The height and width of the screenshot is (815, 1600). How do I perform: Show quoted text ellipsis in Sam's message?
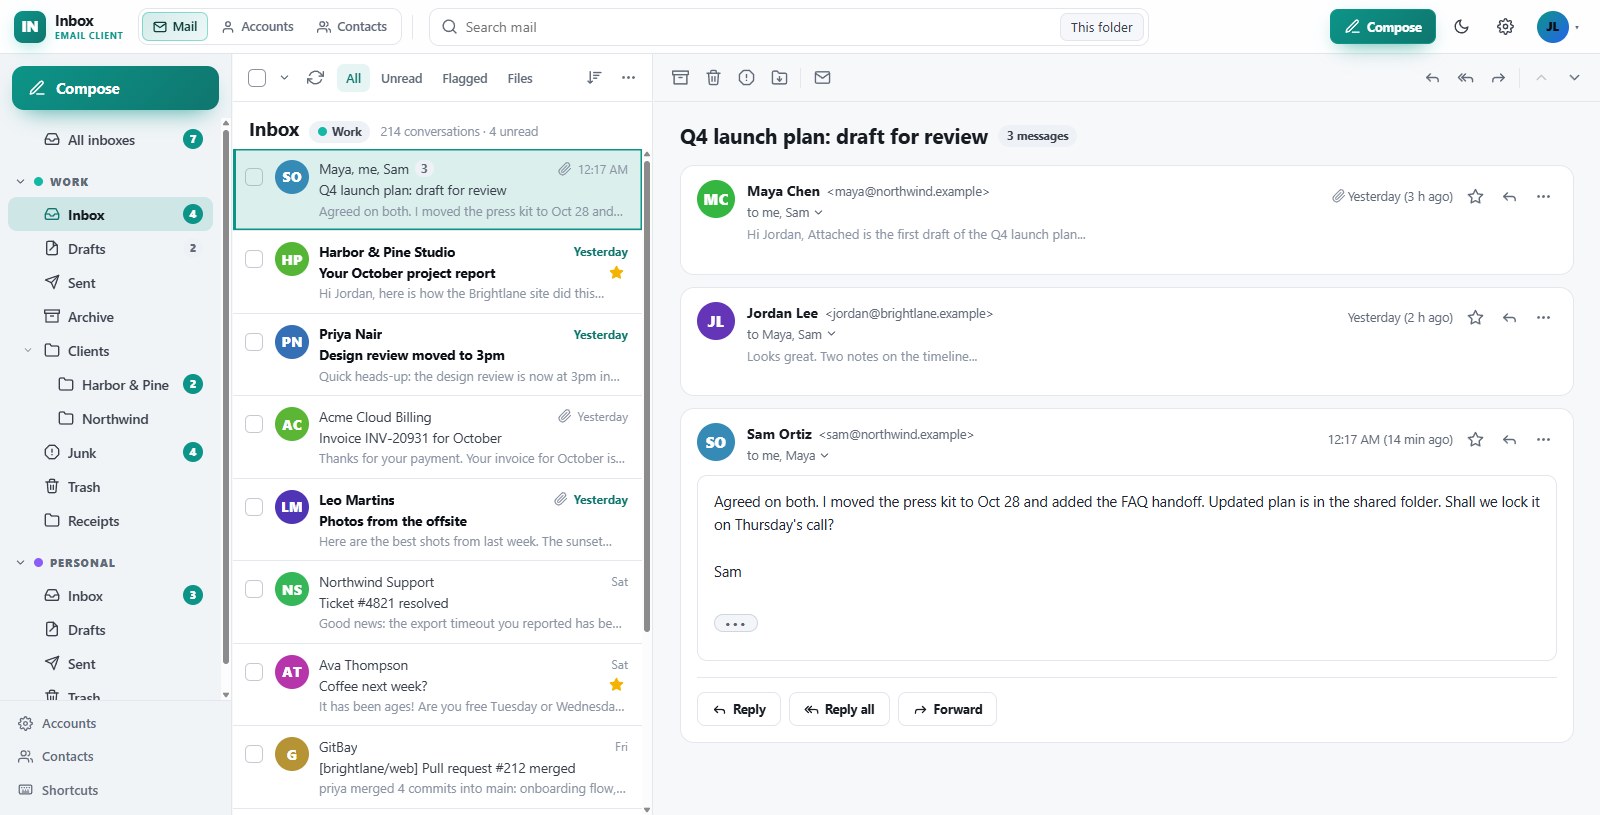pos(735,624)
